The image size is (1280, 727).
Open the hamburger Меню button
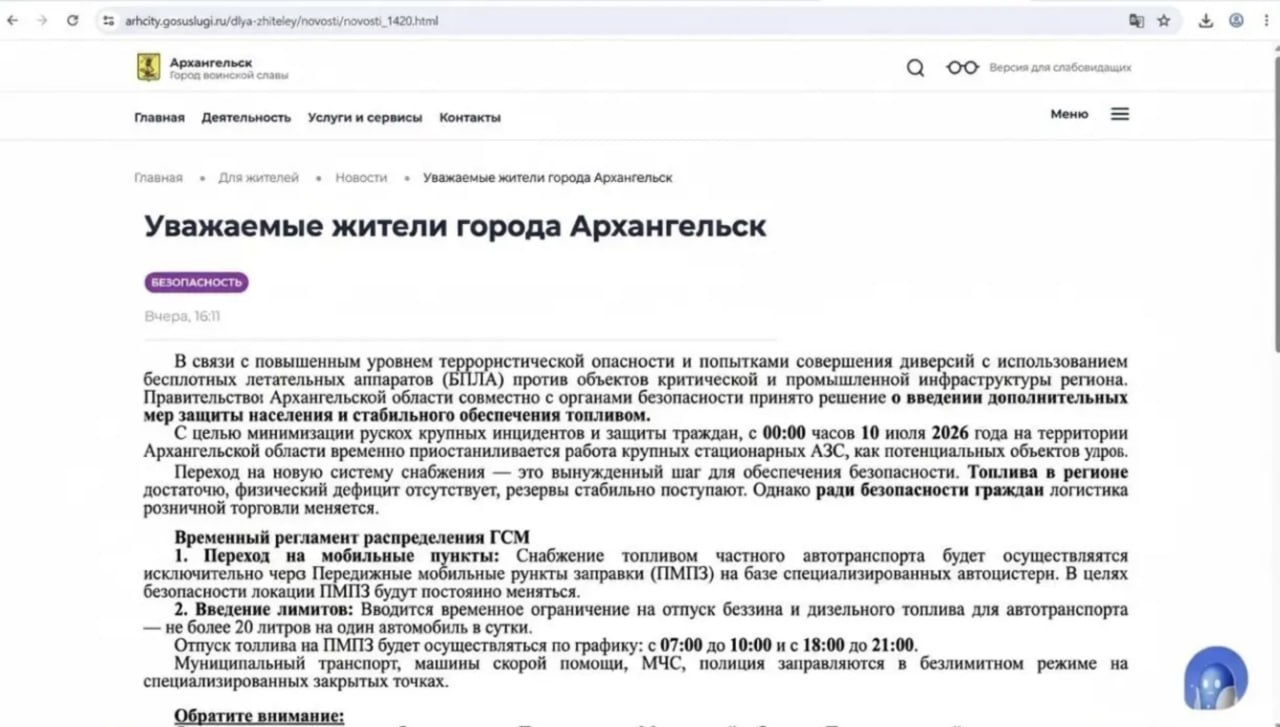point(1090,114)
